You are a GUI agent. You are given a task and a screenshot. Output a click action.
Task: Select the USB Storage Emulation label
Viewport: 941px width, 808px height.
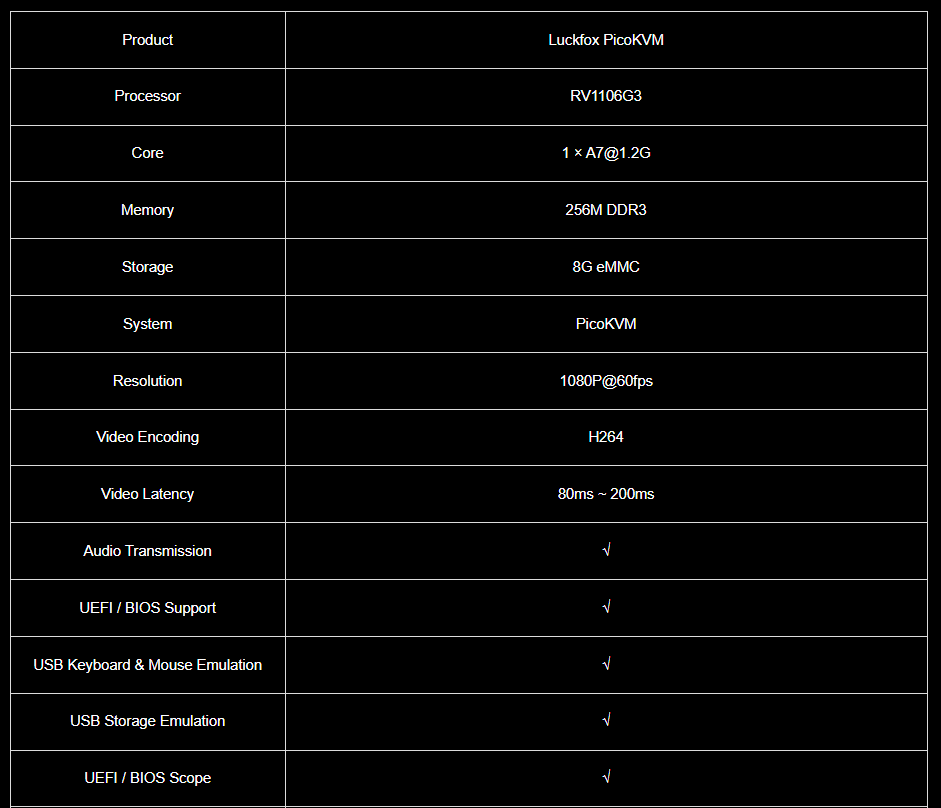[x=147, y=721]
